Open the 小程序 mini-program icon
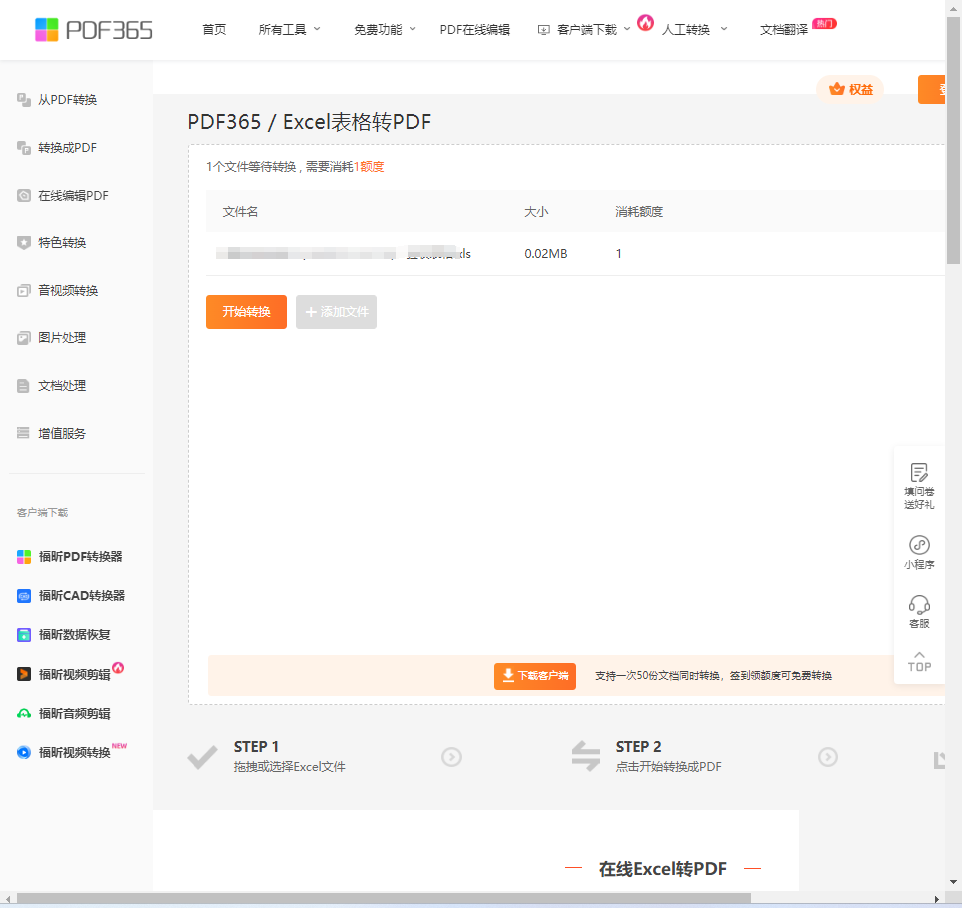The image size is (962, 908). (x=919, y=545)
